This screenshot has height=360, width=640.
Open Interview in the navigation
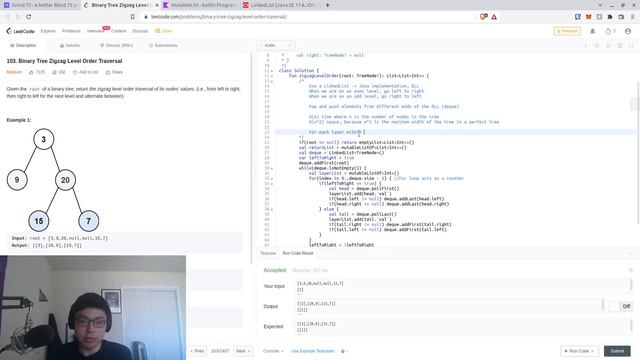[96, 31]
